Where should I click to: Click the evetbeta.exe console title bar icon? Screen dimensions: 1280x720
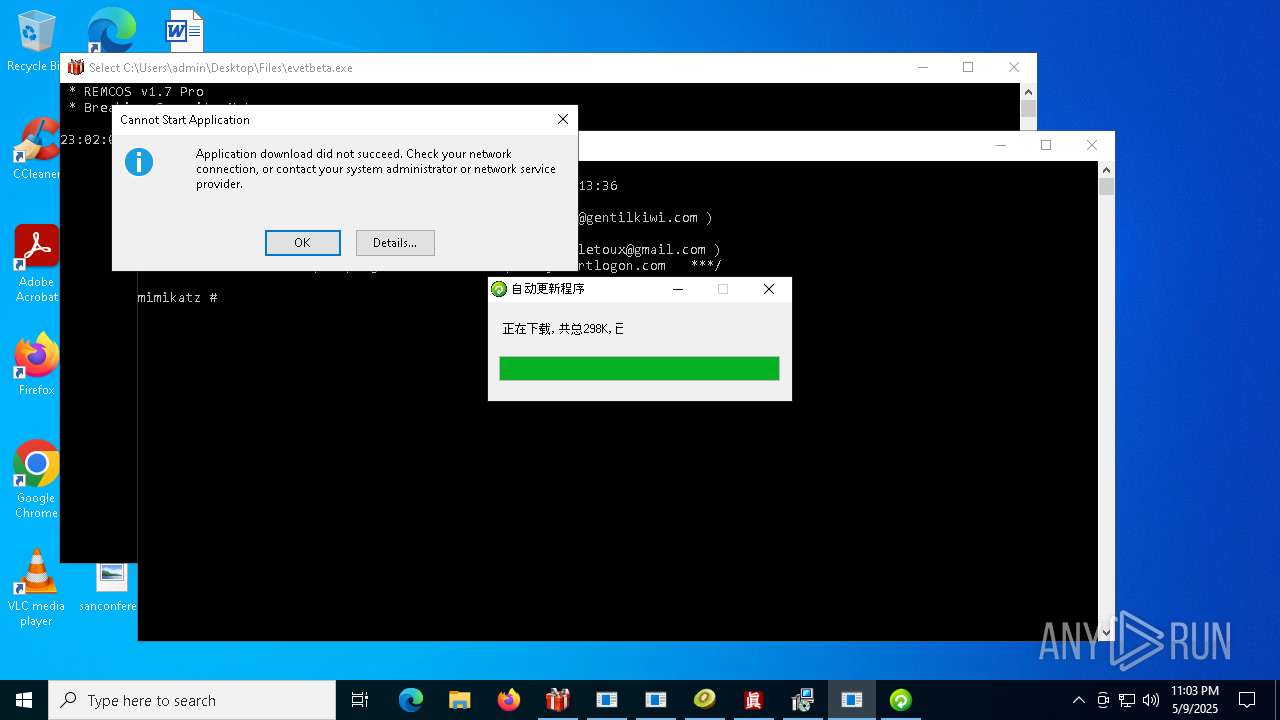(x=76, y=68)
